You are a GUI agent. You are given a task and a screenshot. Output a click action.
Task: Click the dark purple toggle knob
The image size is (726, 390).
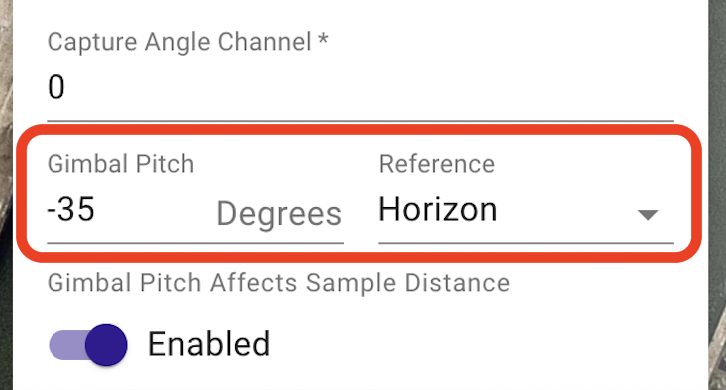106,345
